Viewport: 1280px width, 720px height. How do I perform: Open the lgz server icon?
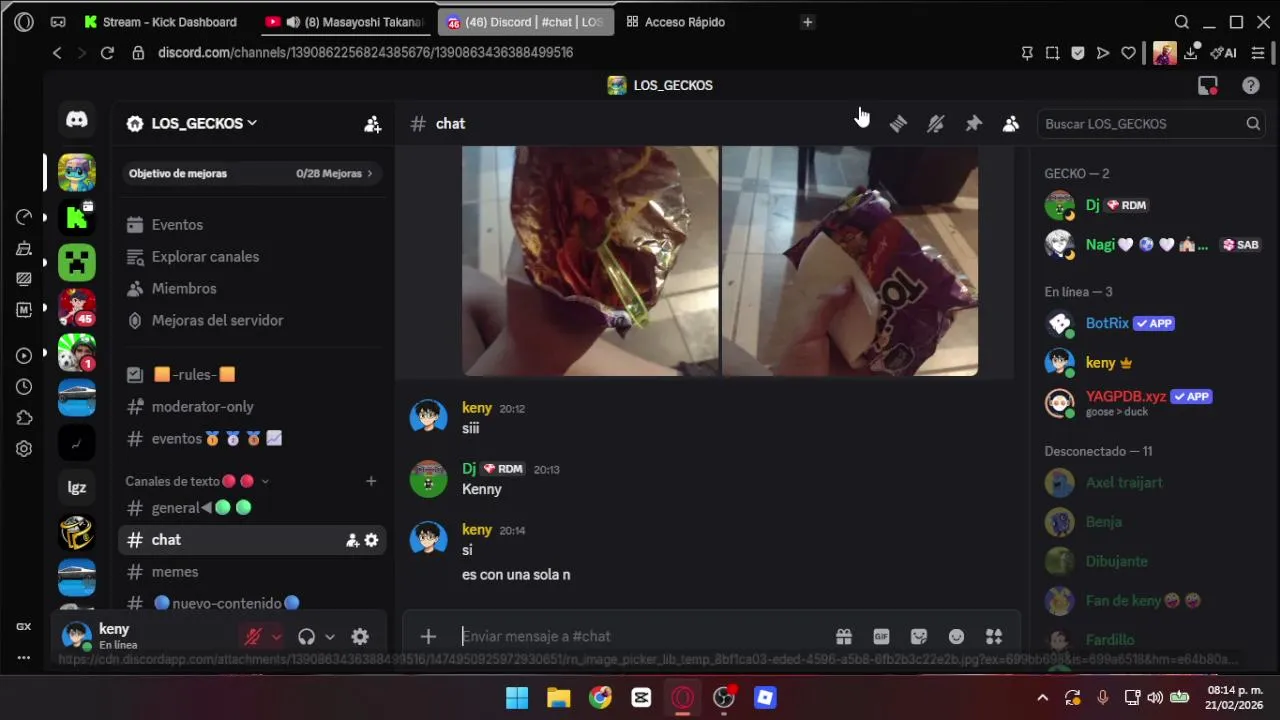pyautogui.click(x=77, y=488)
